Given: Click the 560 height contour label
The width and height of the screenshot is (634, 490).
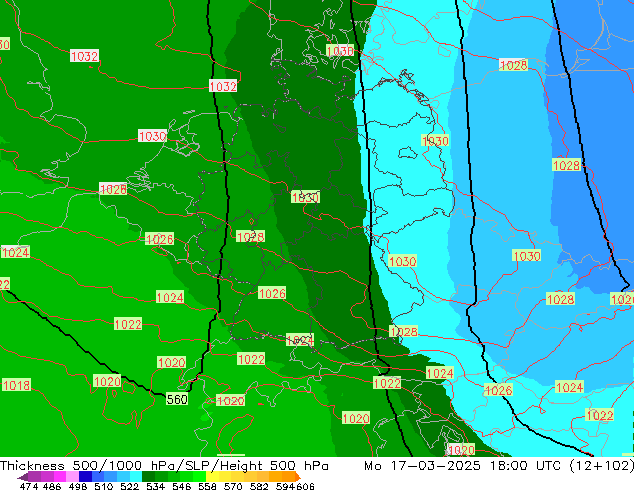Looking at the screenshot, I should pos(177,399).
